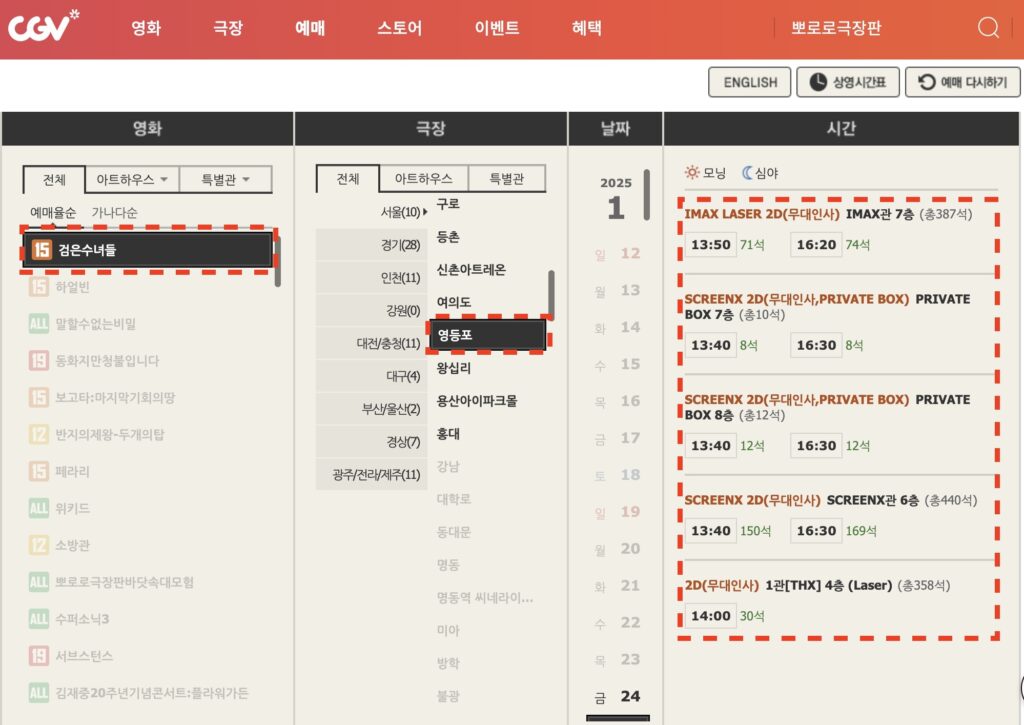This screenshot has width=1024, height=725.
Task: Click the movie list scrollbar
Action: [278, 263]
